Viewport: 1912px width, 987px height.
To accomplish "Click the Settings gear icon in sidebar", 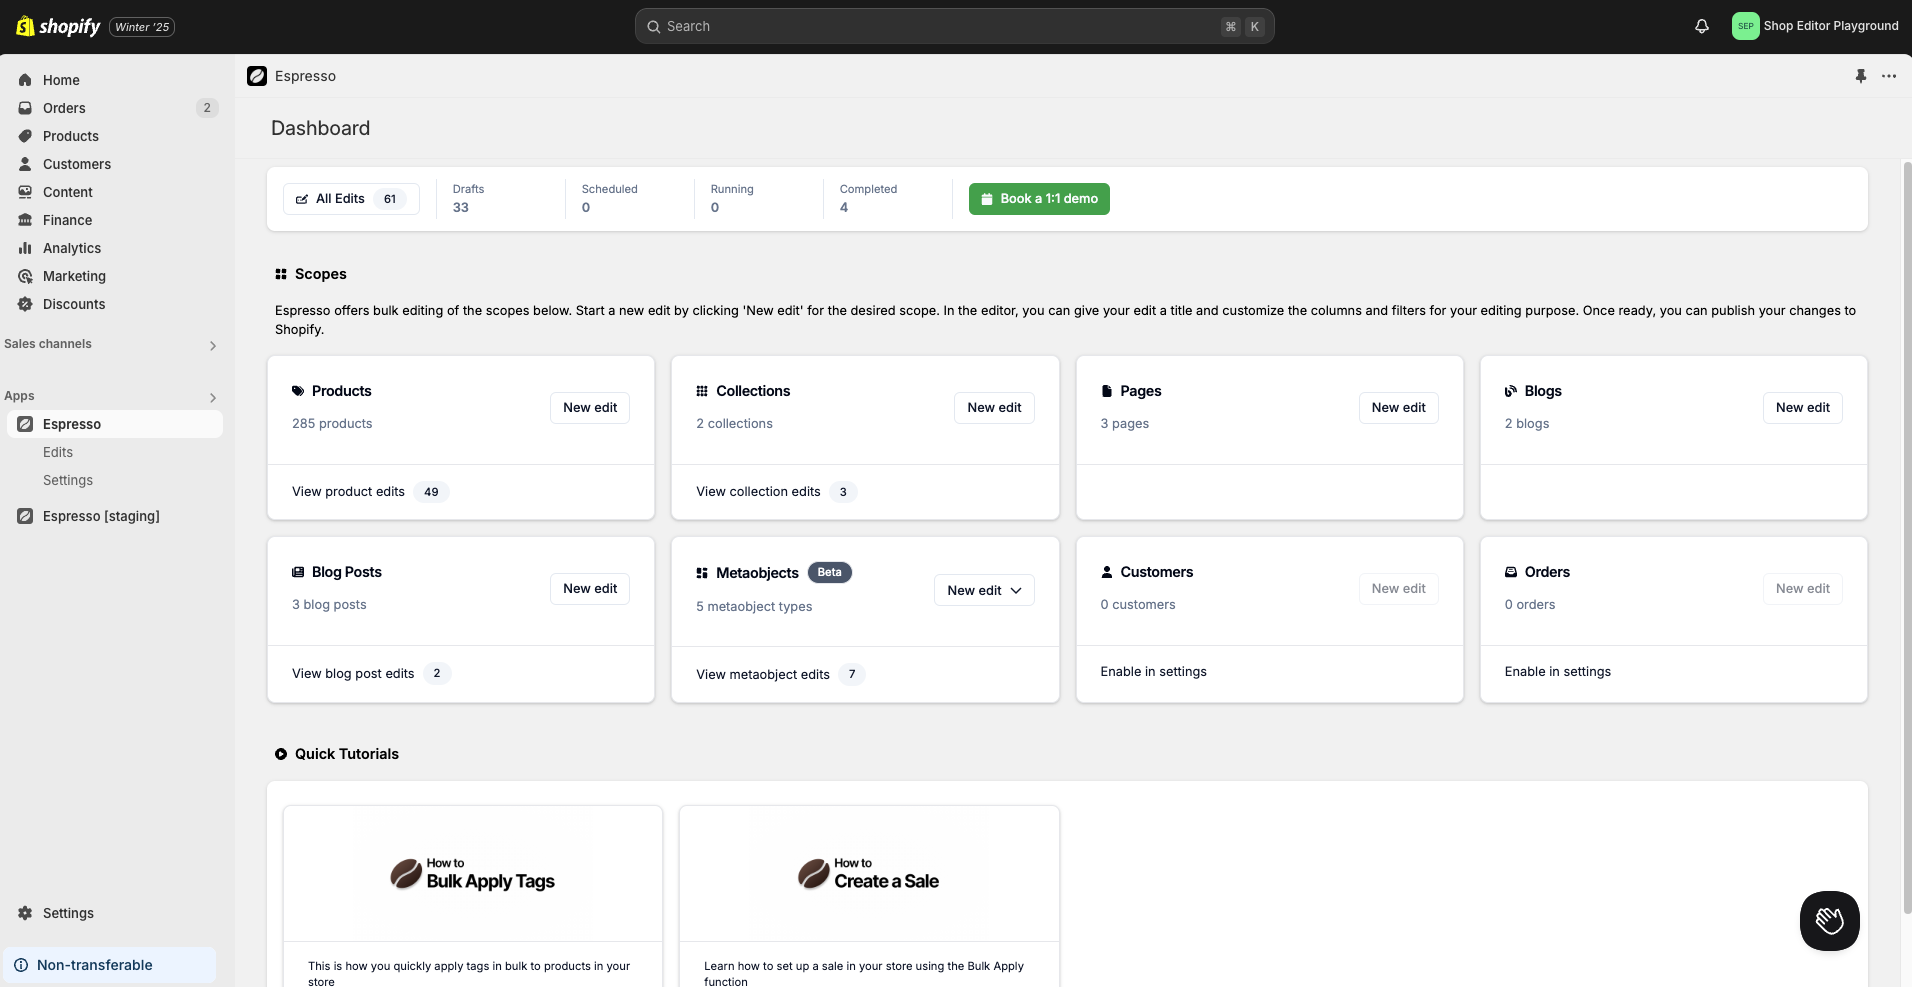I will point(25,913).
